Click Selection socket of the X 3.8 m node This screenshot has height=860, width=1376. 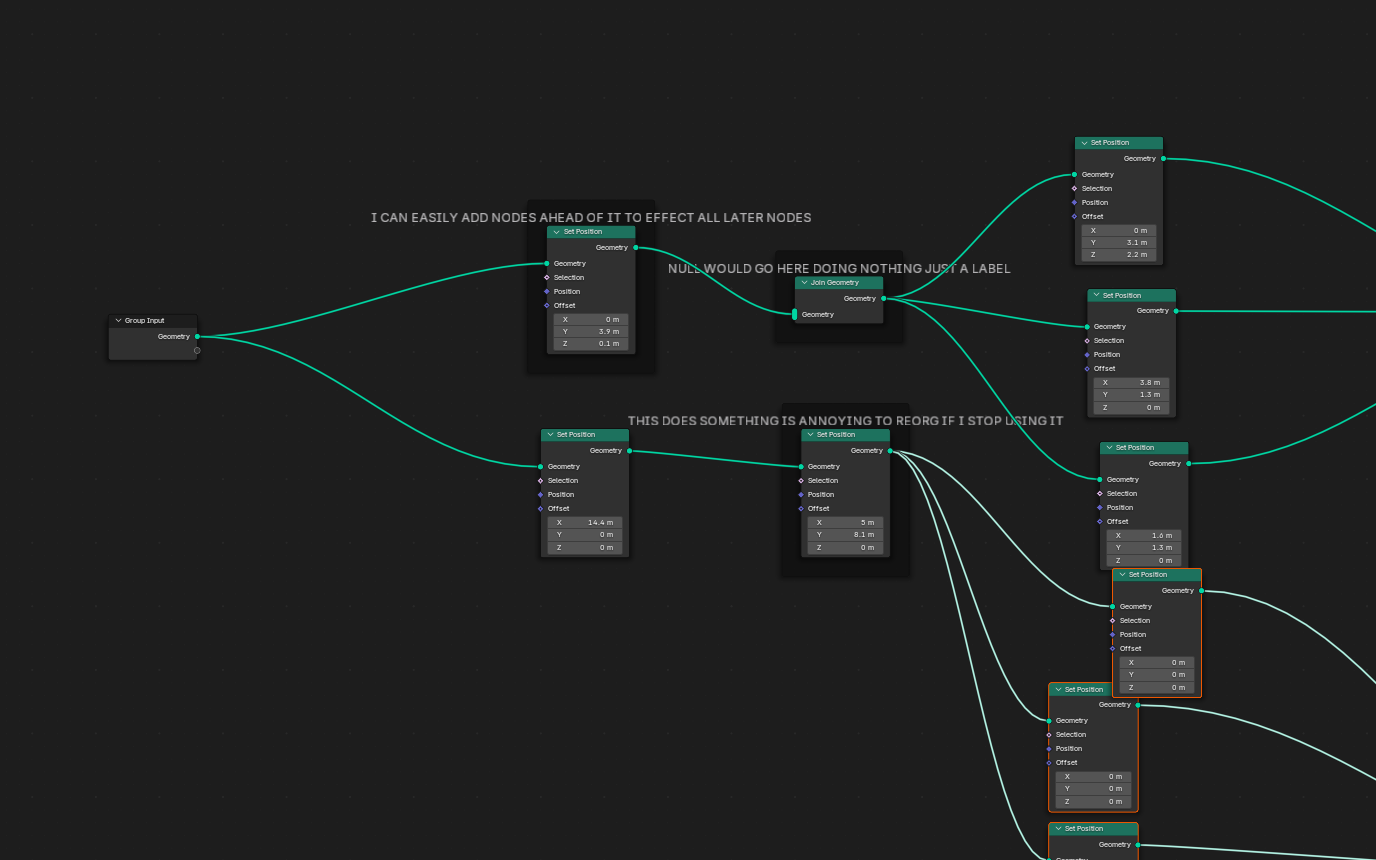pos(1087,341)
